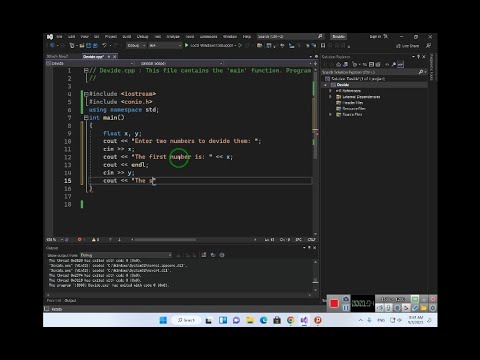Image resolution: width=480 pixels, height=360 pixels.
Task: Open Windows Start menu
Action: pos(163,320)
